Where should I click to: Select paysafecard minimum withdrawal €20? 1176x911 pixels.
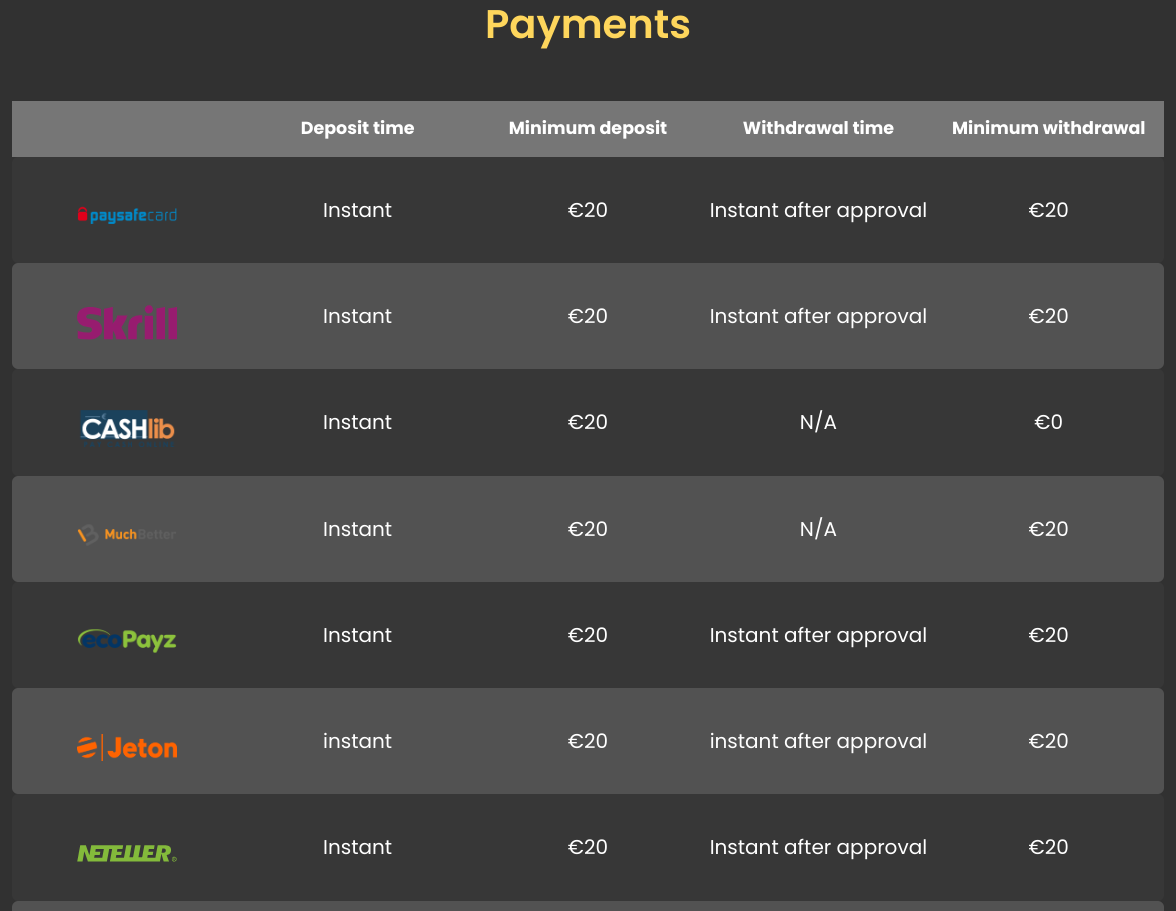1048,210
